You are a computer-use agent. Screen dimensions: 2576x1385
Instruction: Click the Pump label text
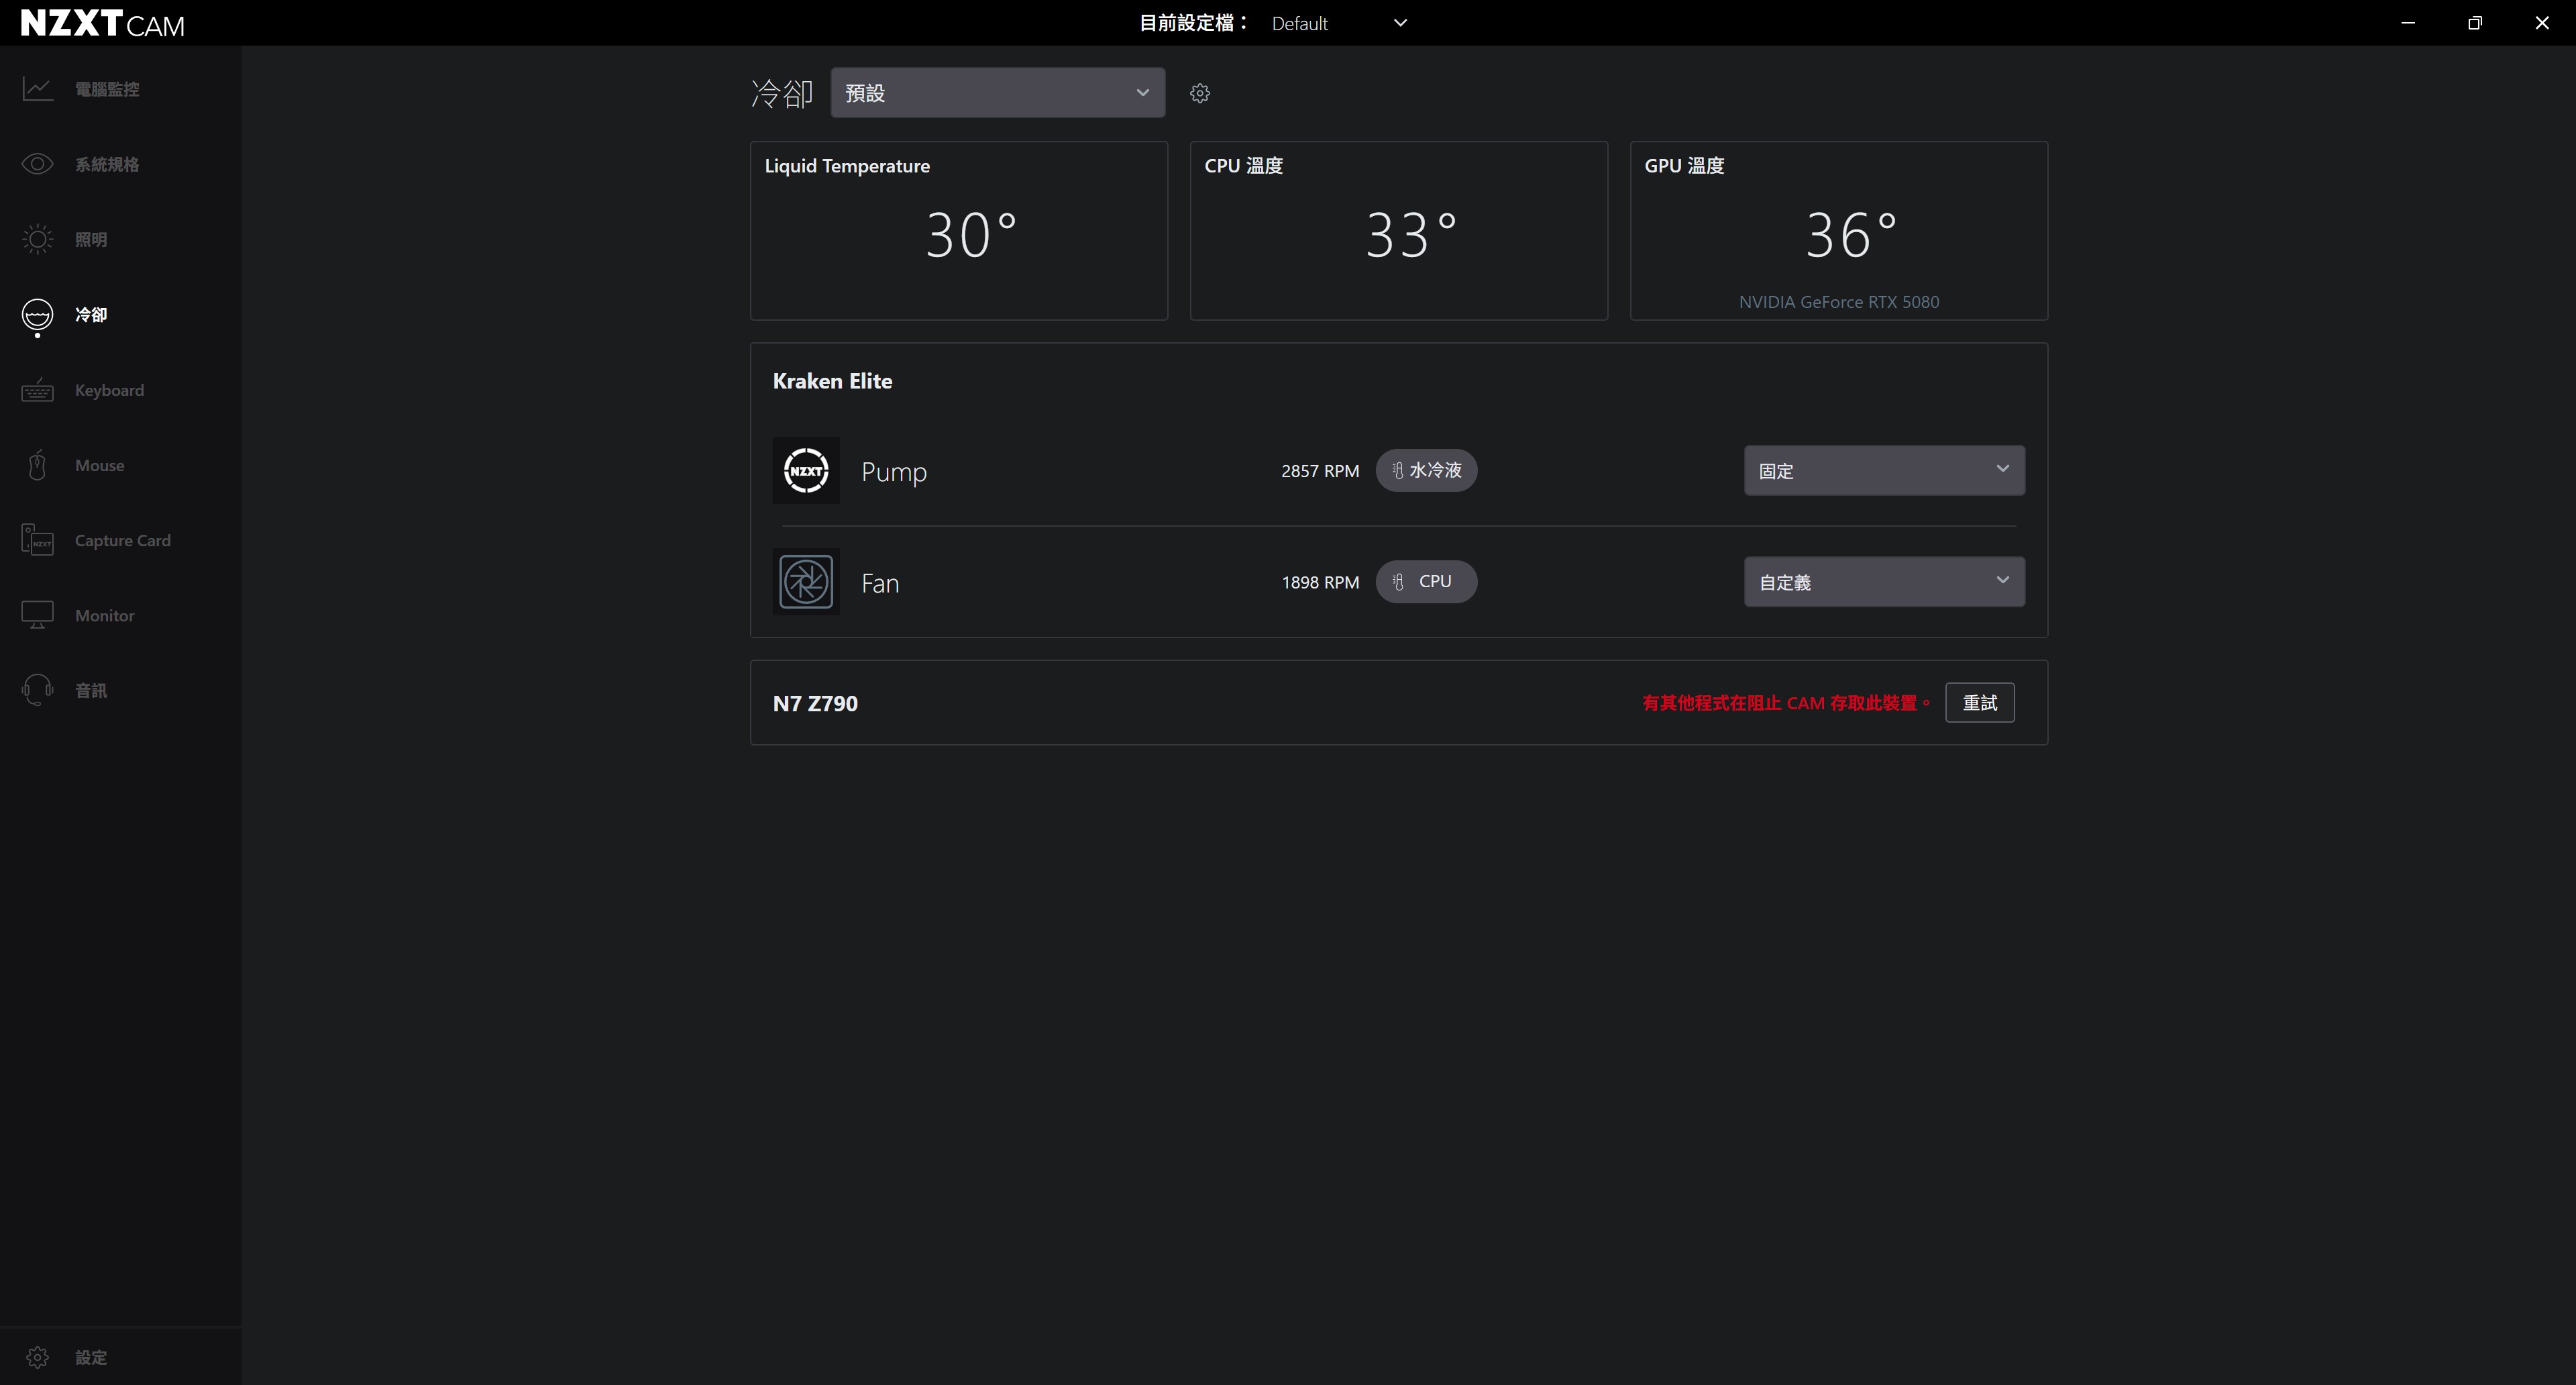(x=894, y=472)
